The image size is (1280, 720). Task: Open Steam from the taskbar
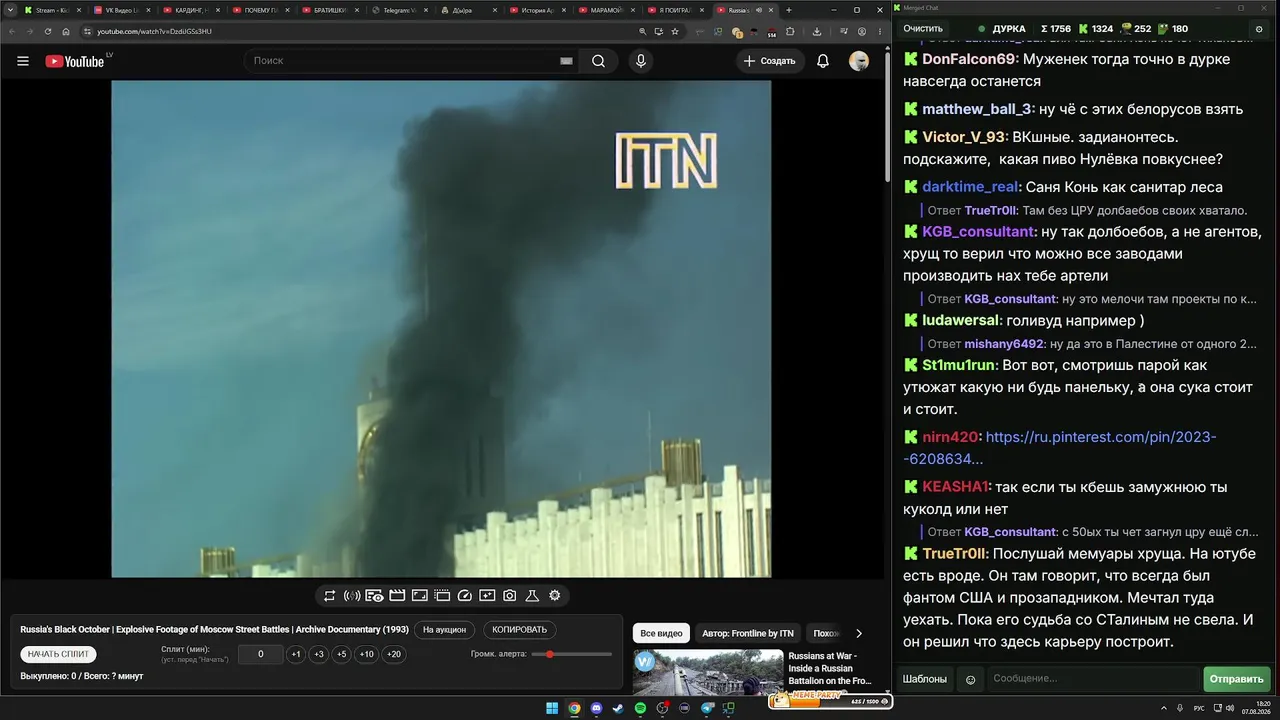tap(618, 708)
